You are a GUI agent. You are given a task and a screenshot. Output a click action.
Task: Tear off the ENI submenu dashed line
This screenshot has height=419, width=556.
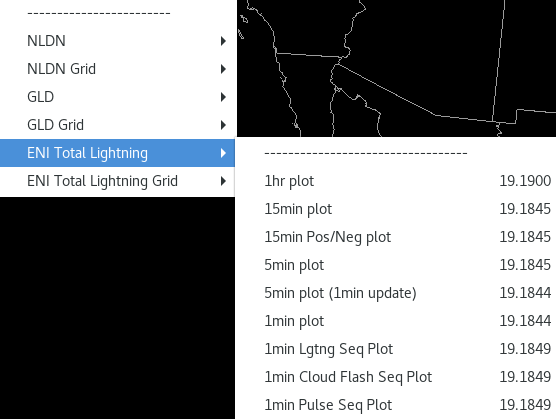[x=366, y=153]
